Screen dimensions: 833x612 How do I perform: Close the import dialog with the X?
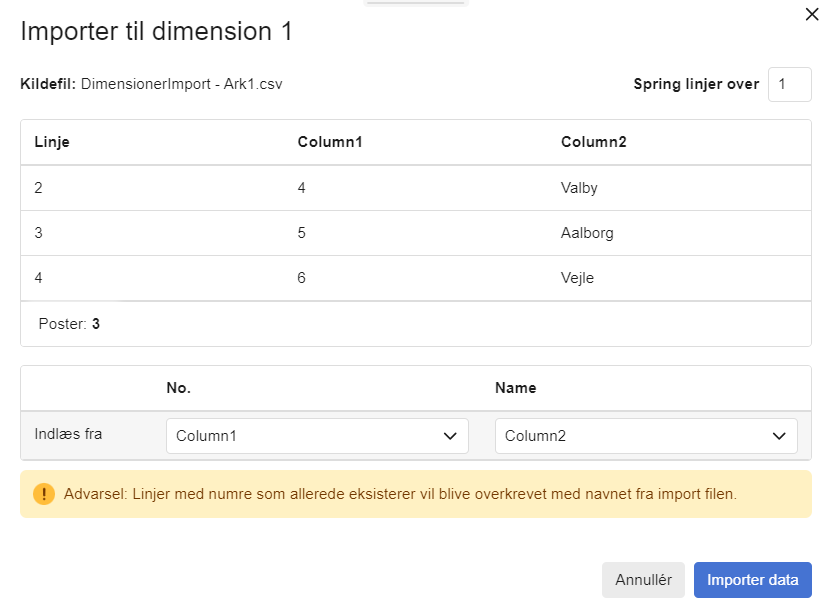point(812,14)
